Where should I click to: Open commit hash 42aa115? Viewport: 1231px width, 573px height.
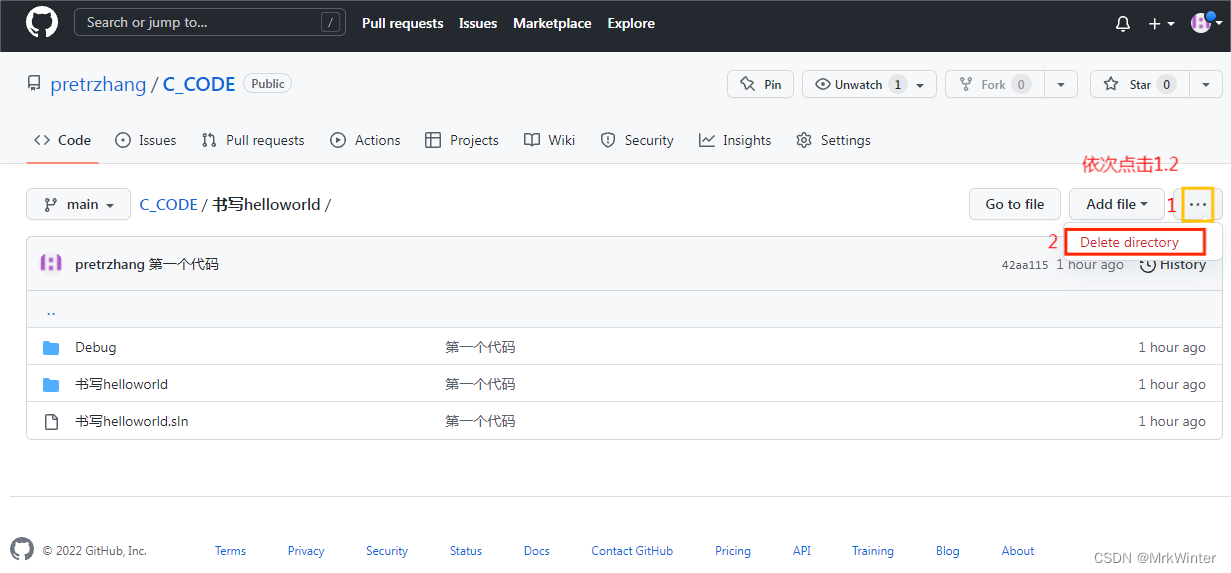click(x=1025, y=265)
